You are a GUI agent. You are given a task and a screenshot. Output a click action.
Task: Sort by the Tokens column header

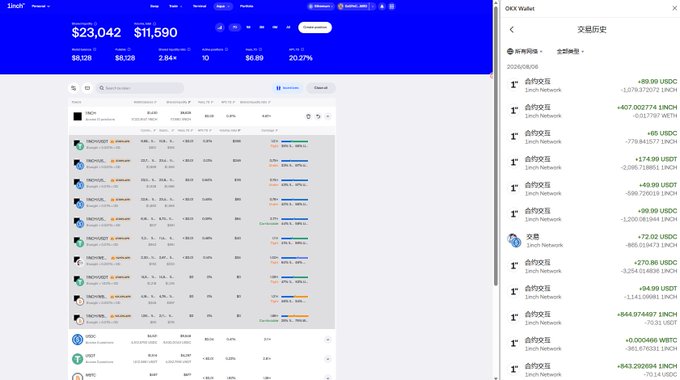point(76,102)
